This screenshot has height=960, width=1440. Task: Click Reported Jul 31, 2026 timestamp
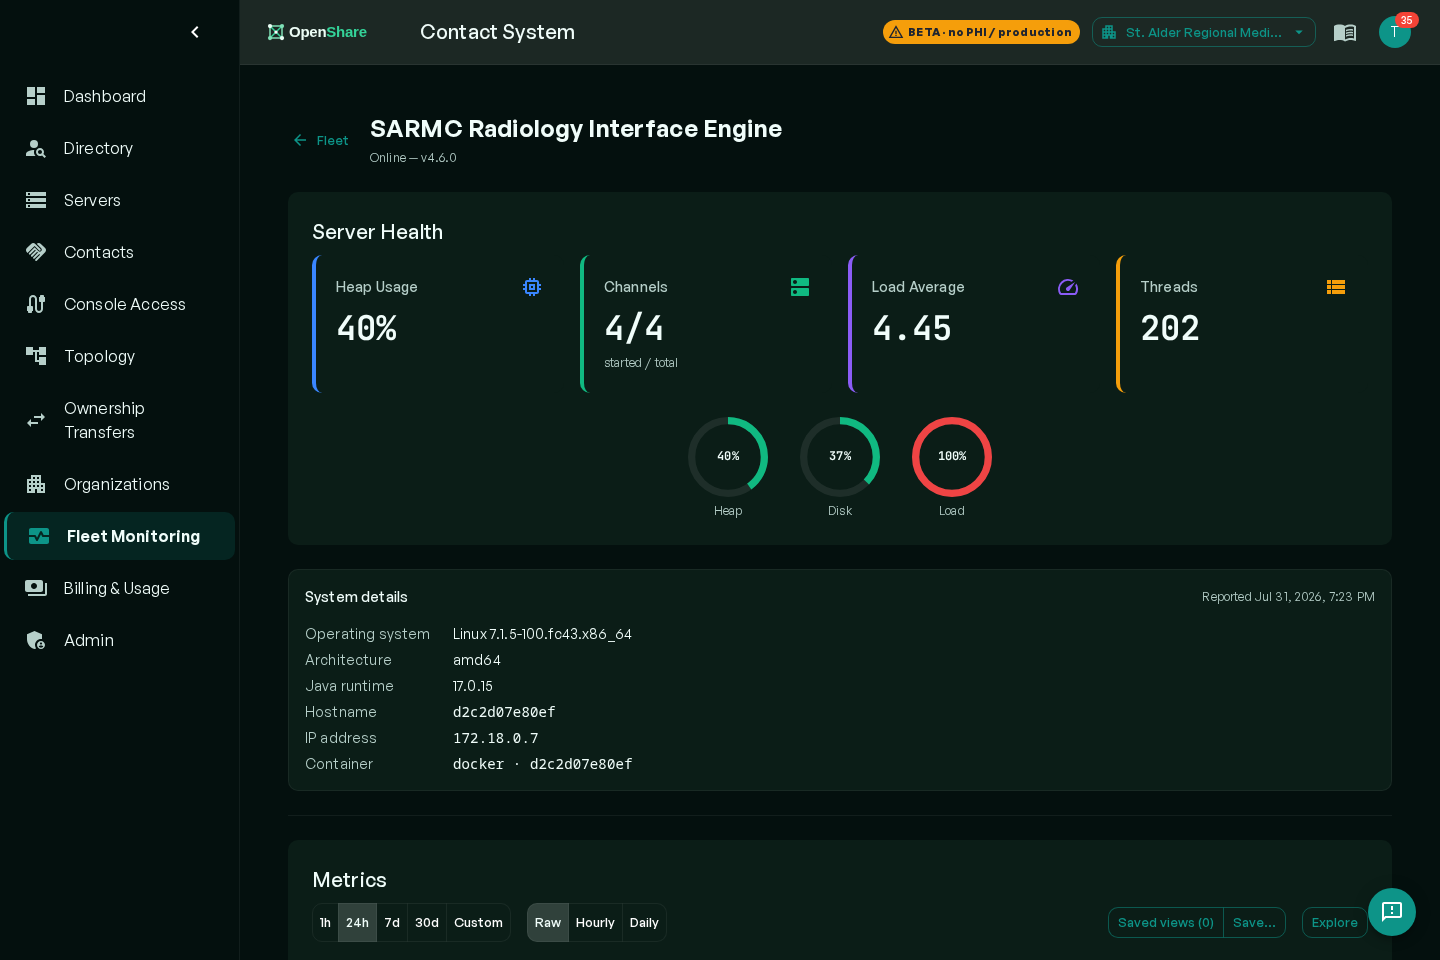(1288, 597)
